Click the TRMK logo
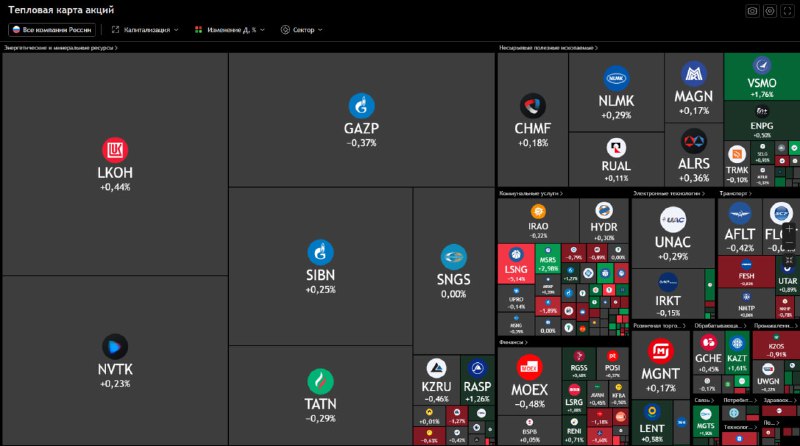Screen dimensions: 800x446 click(737, 154)
